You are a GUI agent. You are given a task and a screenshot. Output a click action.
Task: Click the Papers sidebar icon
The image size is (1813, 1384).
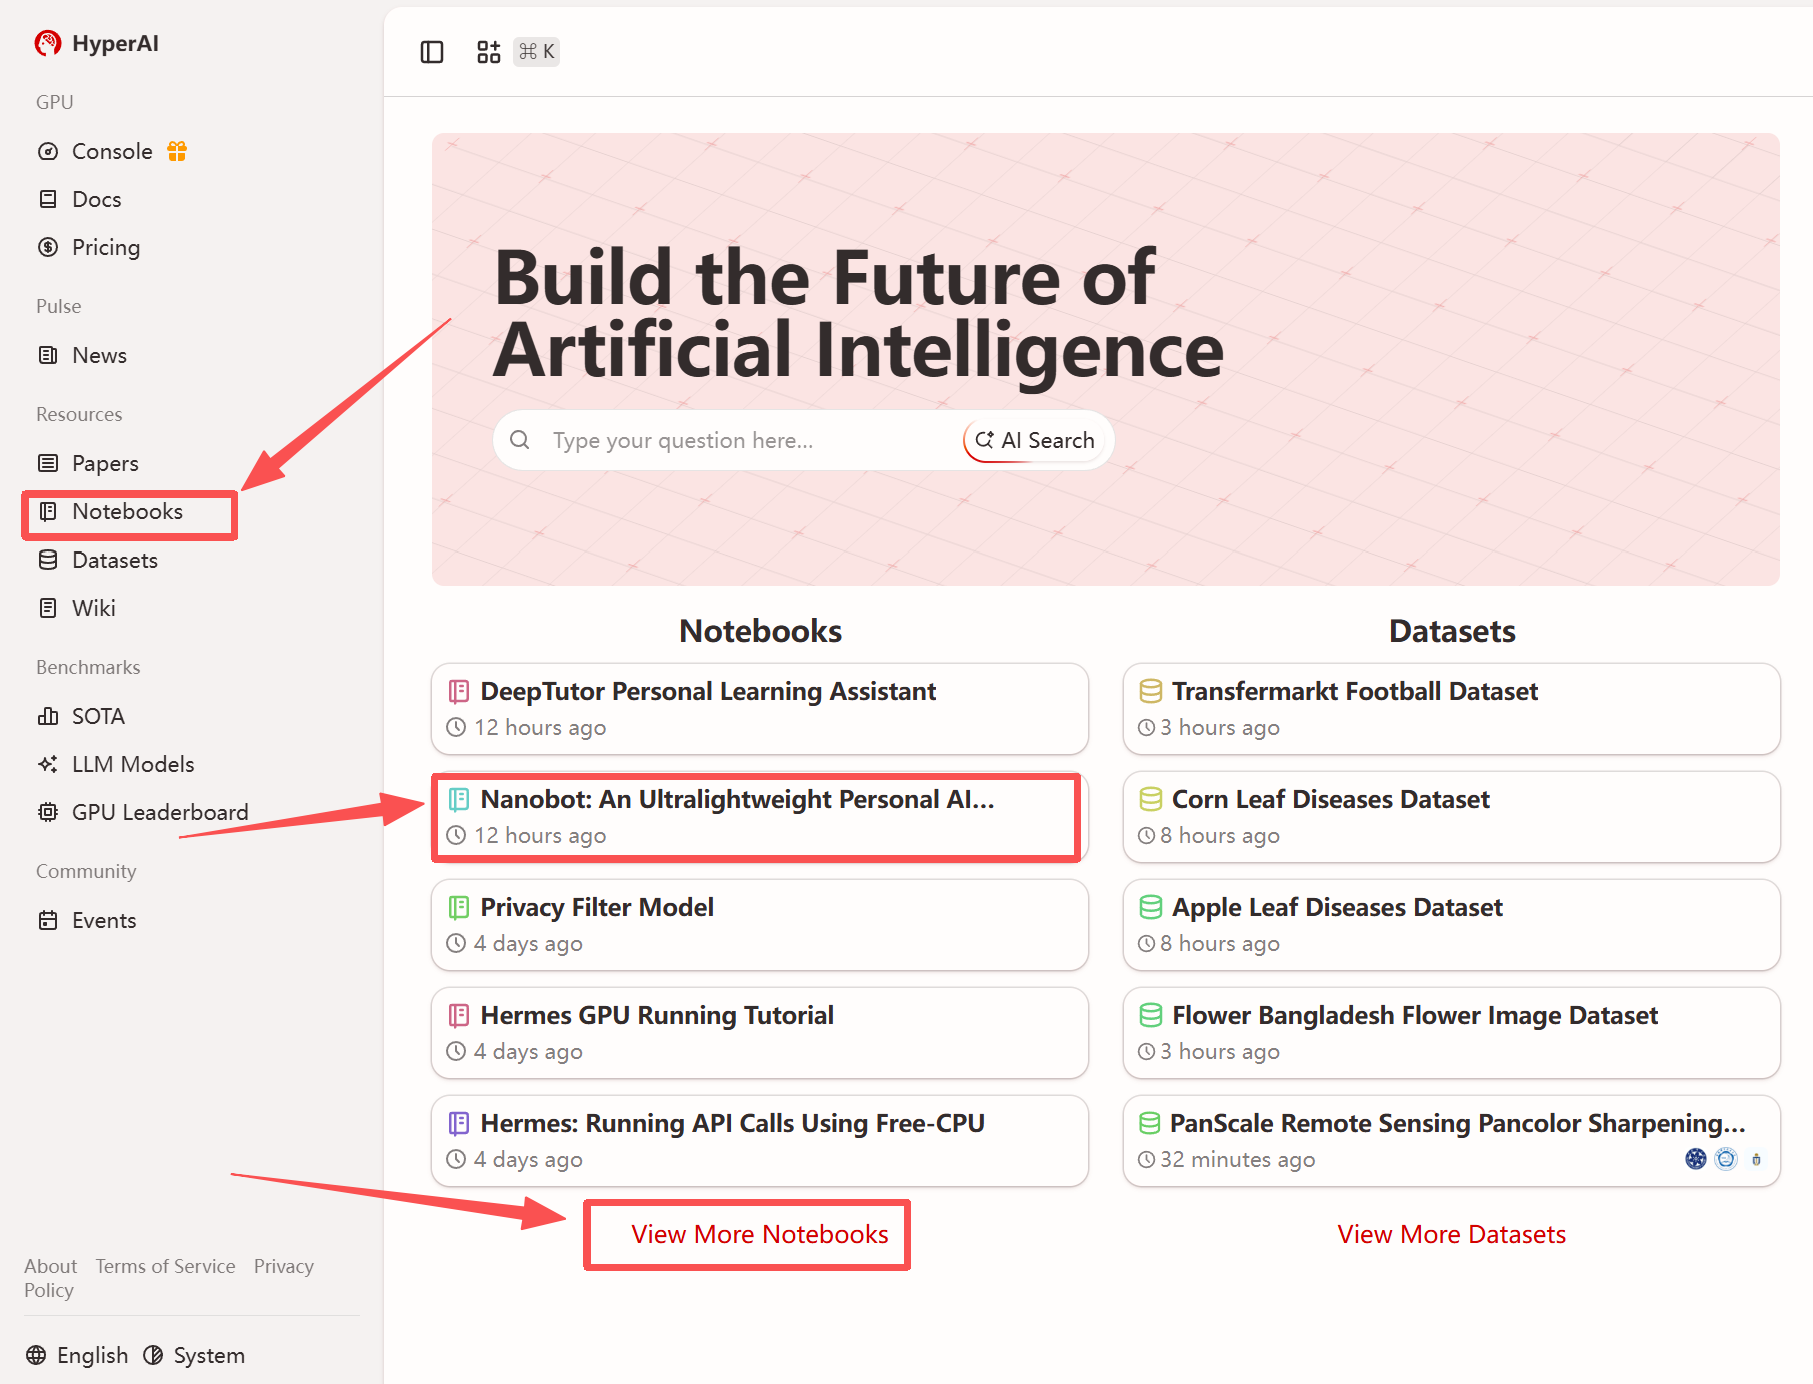click(48, 463)
